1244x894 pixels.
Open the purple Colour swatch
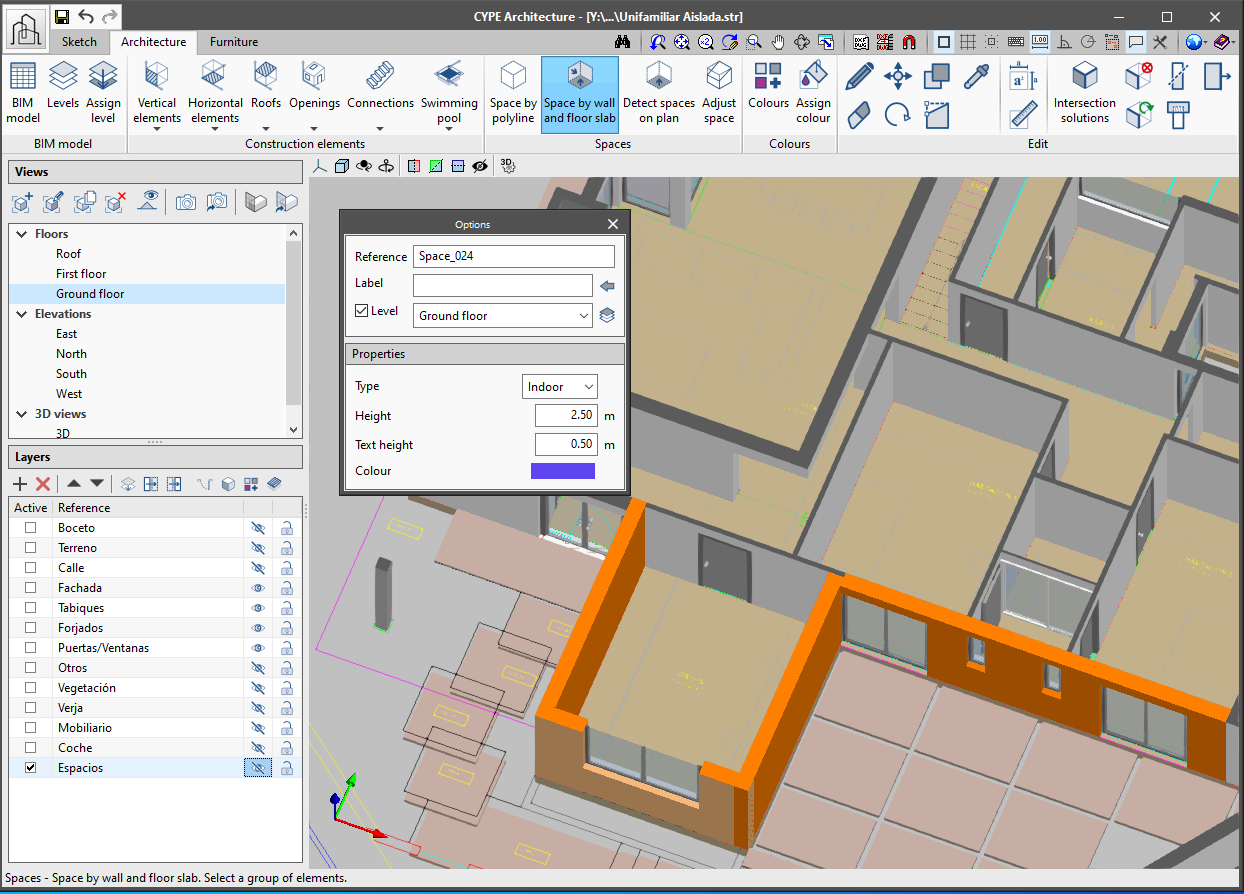click(x=562, y=471)
